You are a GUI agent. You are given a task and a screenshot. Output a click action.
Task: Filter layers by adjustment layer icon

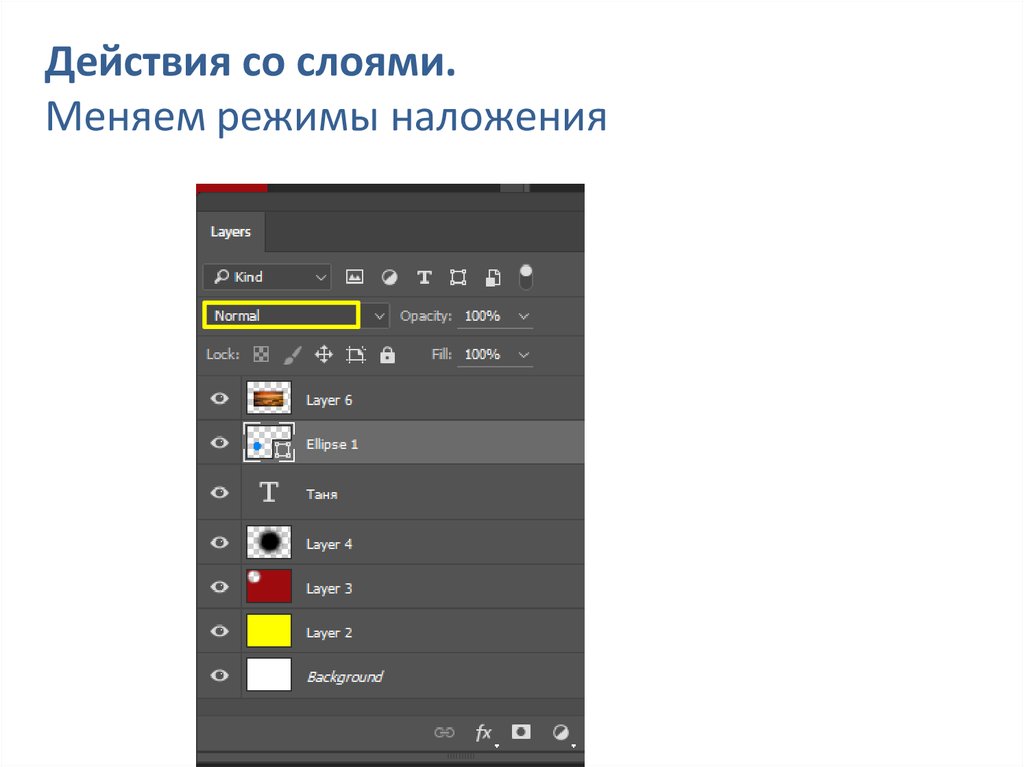(x=389, y=277)
